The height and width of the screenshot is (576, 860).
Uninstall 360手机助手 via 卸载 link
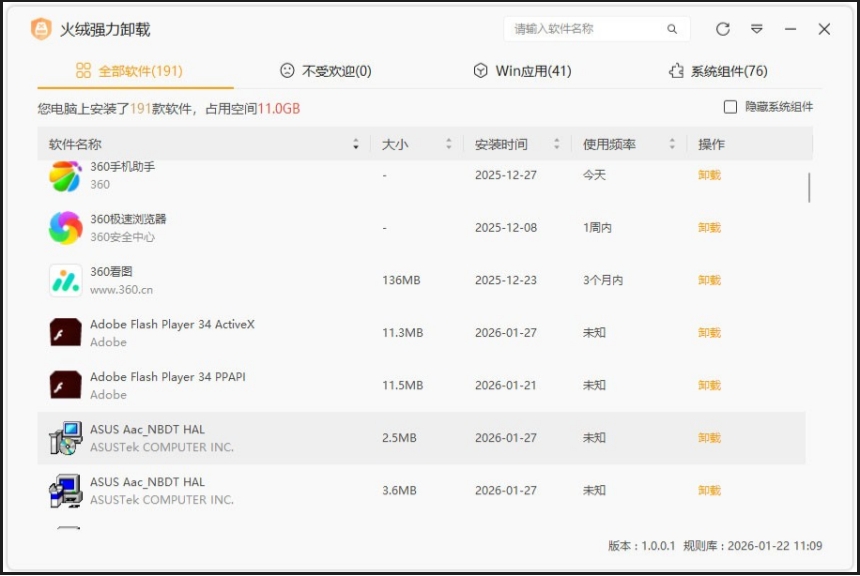pos(709,175)
